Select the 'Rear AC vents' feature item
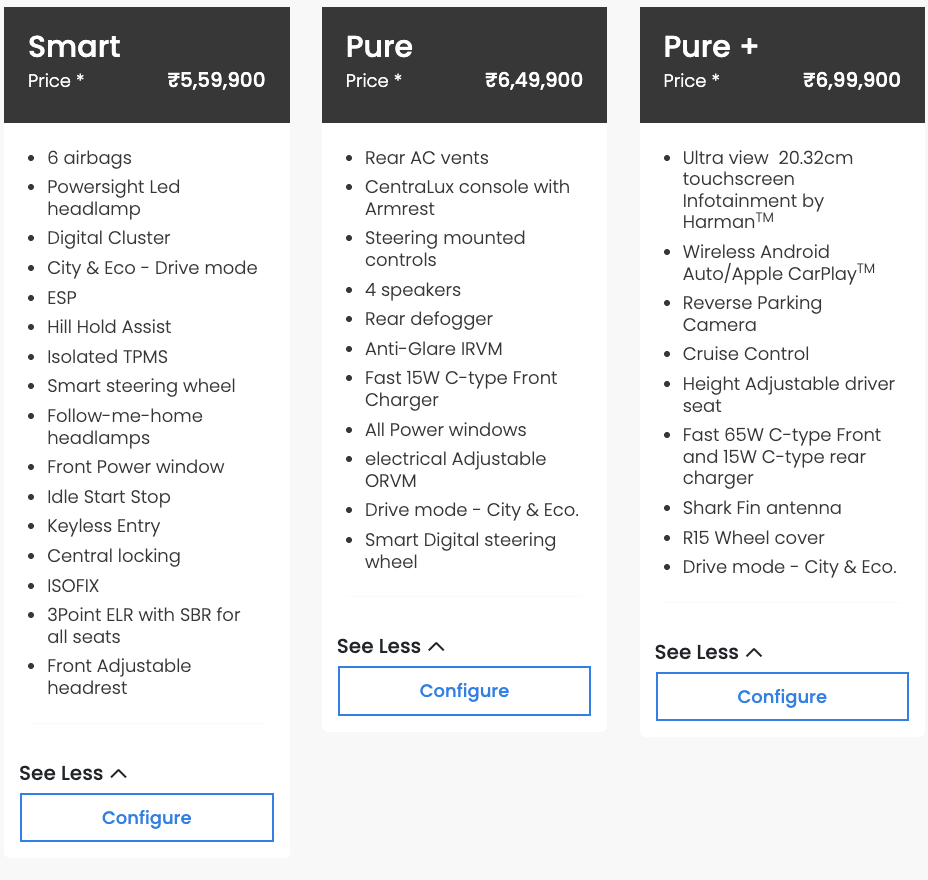 pos(427,158)
